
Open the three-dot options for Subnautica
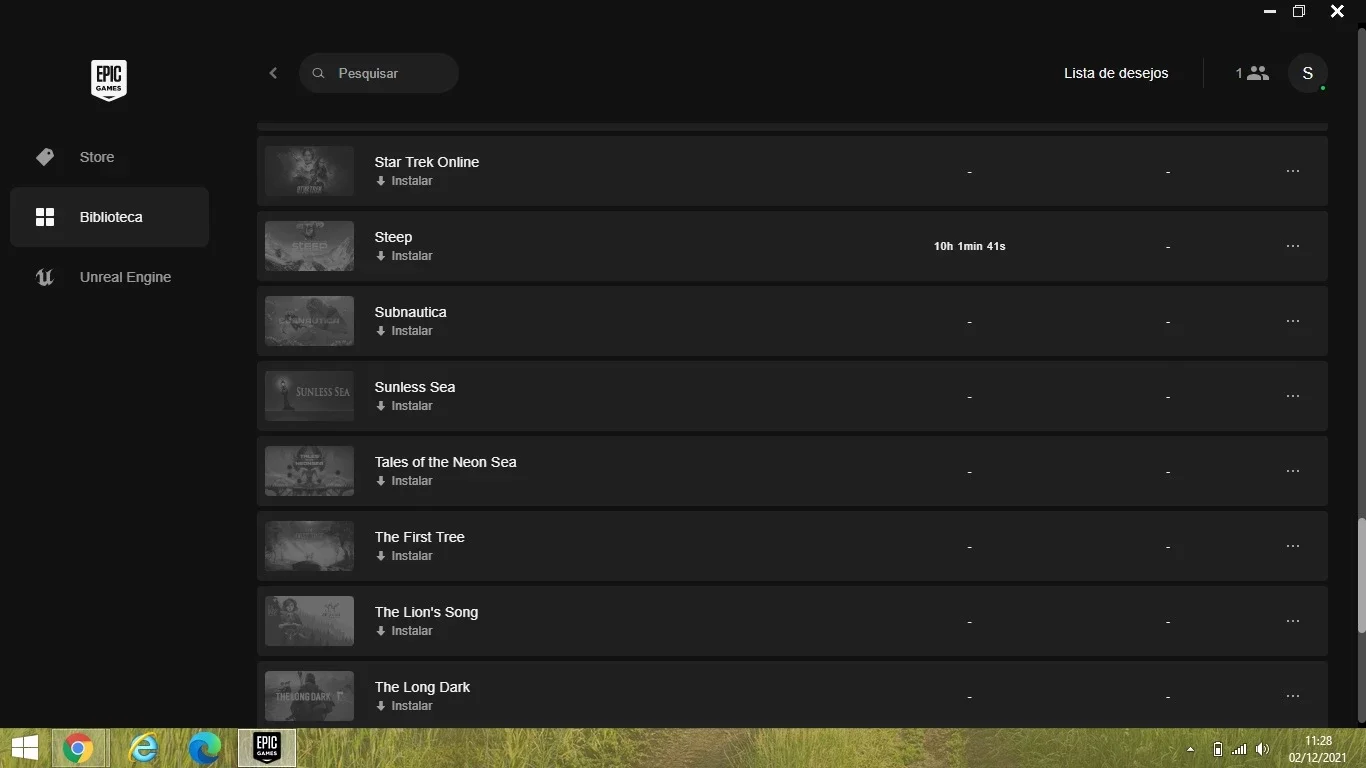tap(1293, 321)
